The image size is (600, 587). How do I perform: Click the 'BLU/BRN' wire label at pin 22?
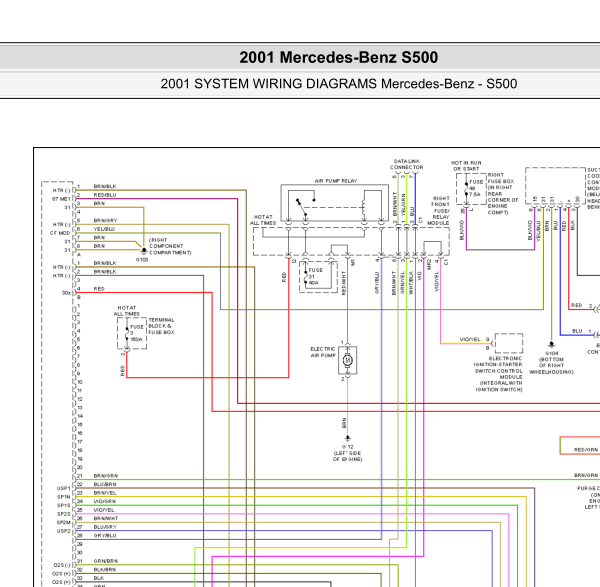pyautogui.click(x=105, y=484)
